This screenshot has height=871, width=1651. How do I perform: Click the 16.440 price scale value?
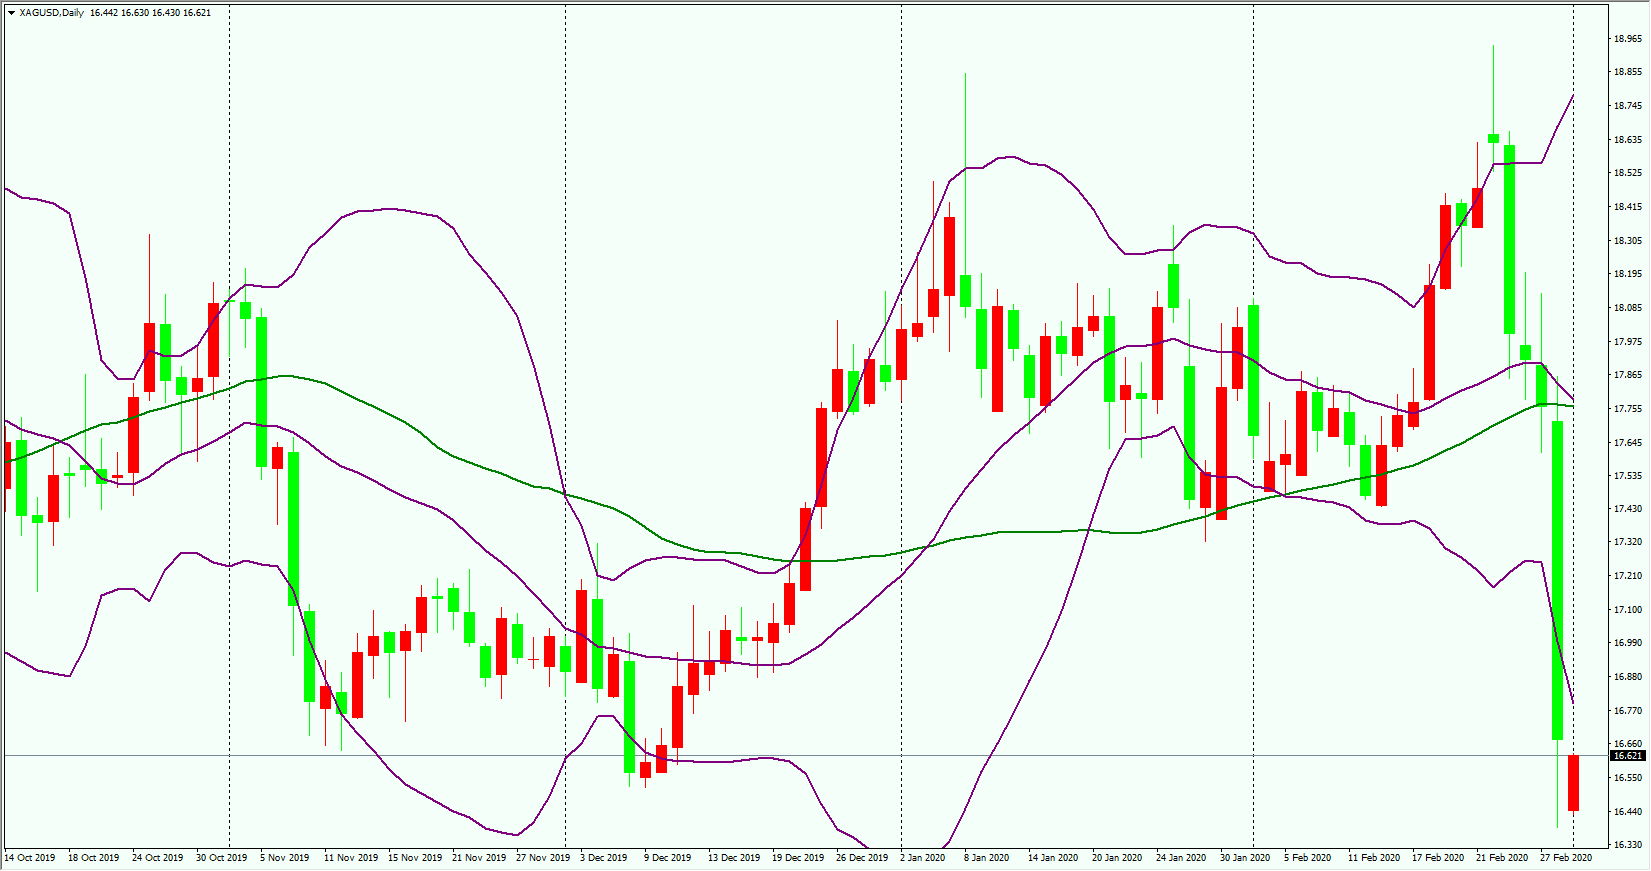point(1628,812)
